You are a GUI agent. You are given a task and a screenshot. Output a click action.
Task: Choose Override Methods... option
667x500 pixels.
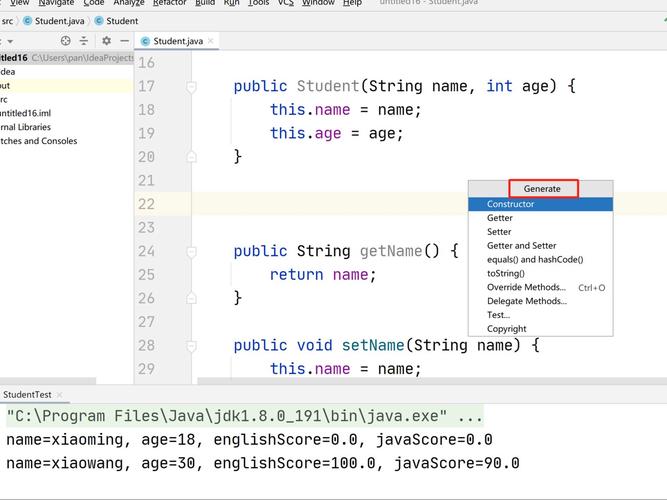(x=526, y=287)
